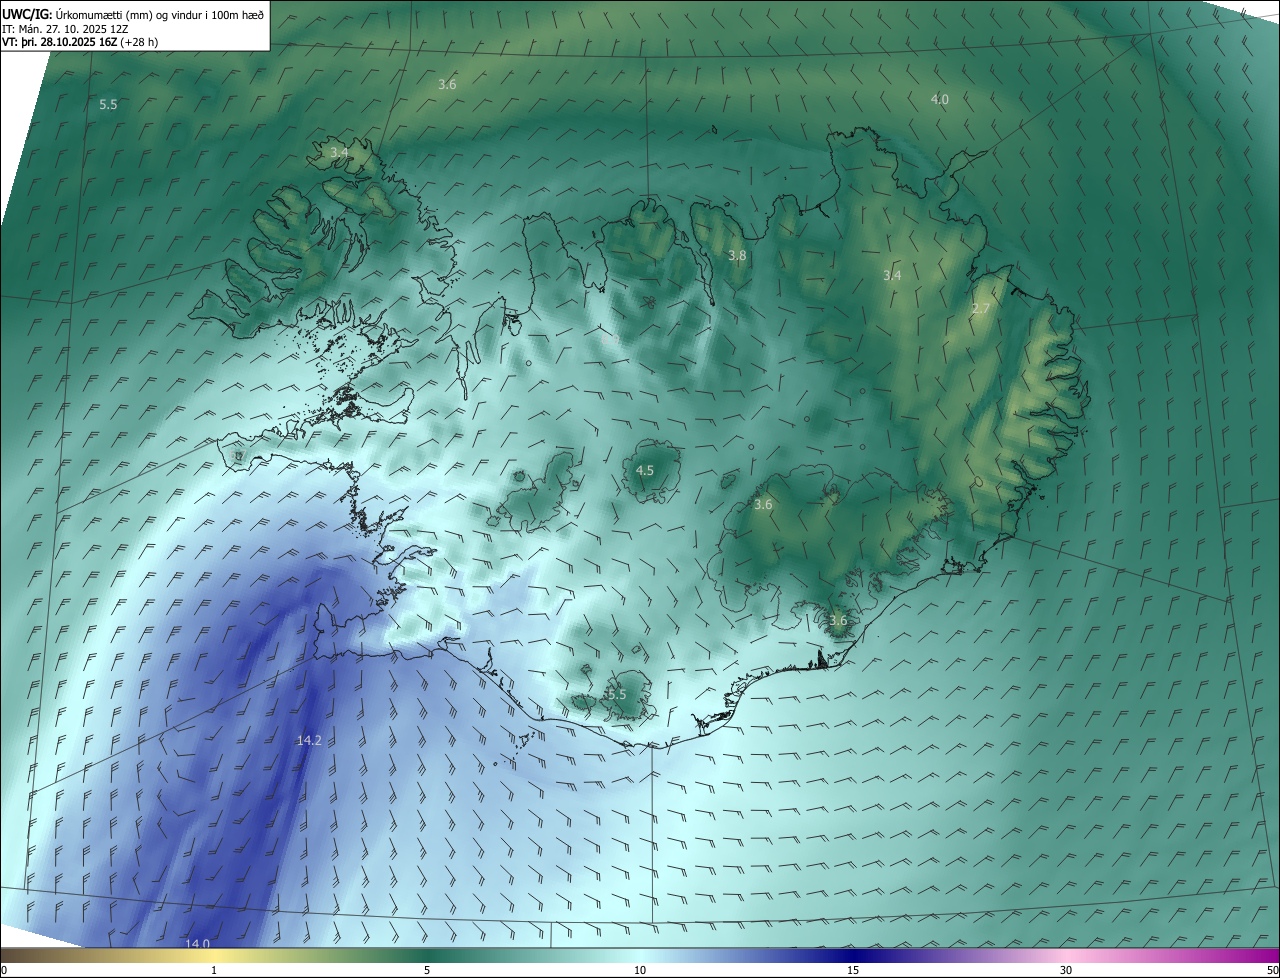
Task: Click the initialization time line "IT: Mán. 27. 10. 2025 12Z"
Action: pyautogui.click(x=65, y=29)
